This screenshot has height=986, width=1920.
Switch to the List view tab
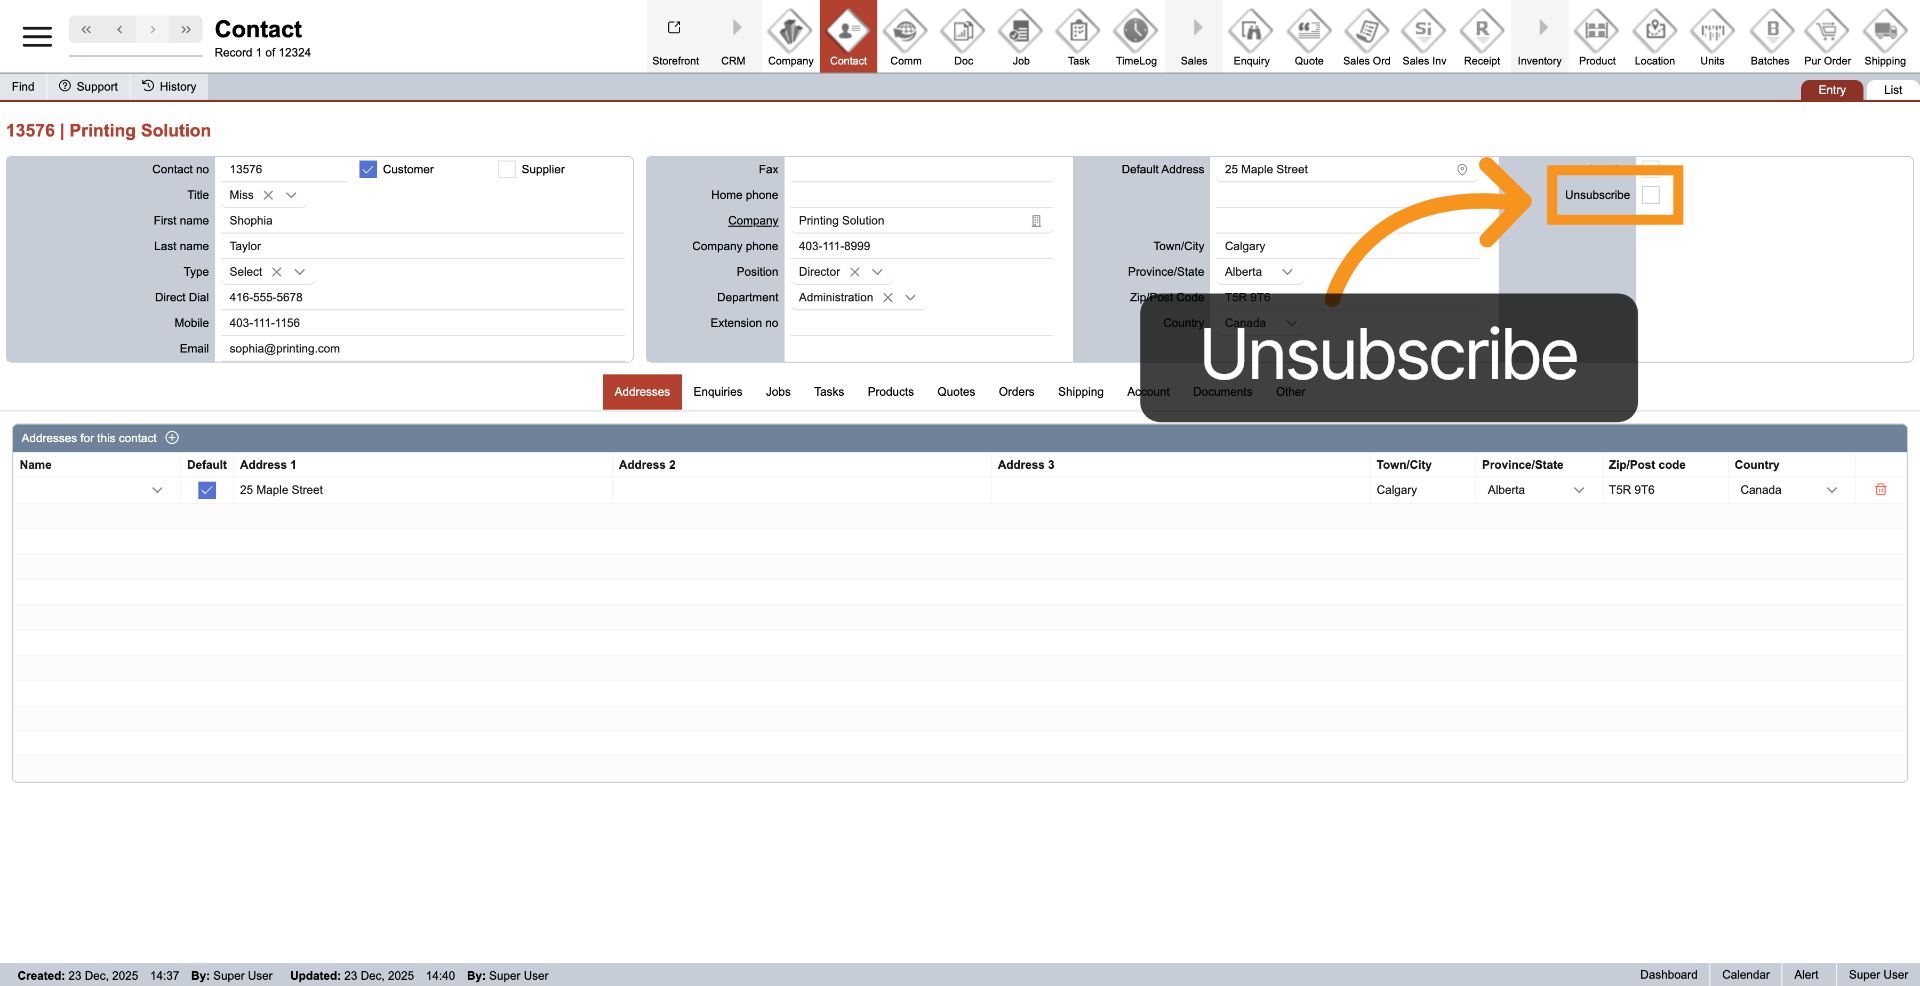[1892, 90]
